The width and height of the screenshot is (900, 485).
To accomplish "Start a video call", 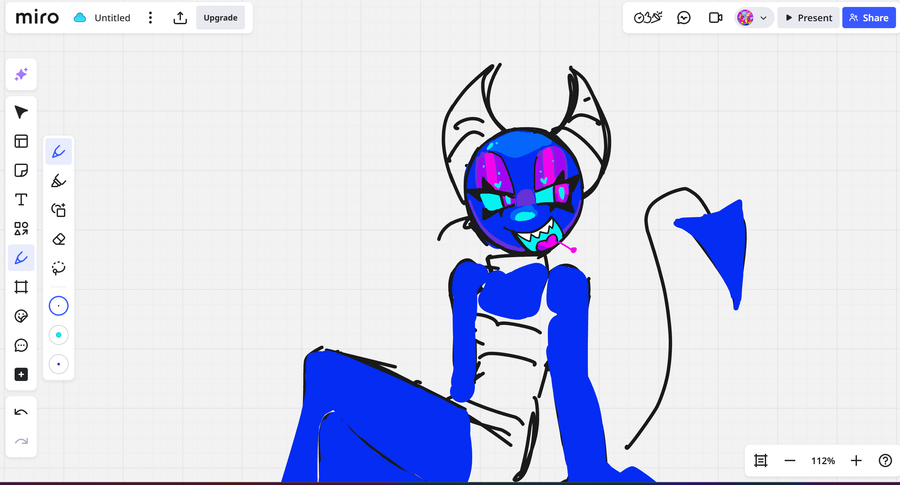I will (x=715, y=18).
